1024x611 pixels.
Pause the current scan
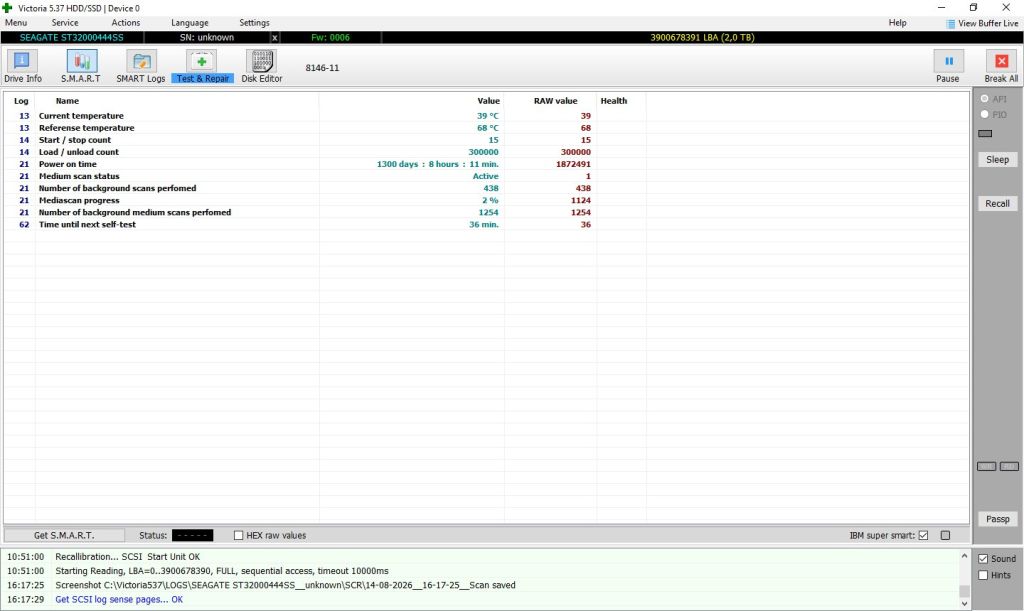coord(948,67)
